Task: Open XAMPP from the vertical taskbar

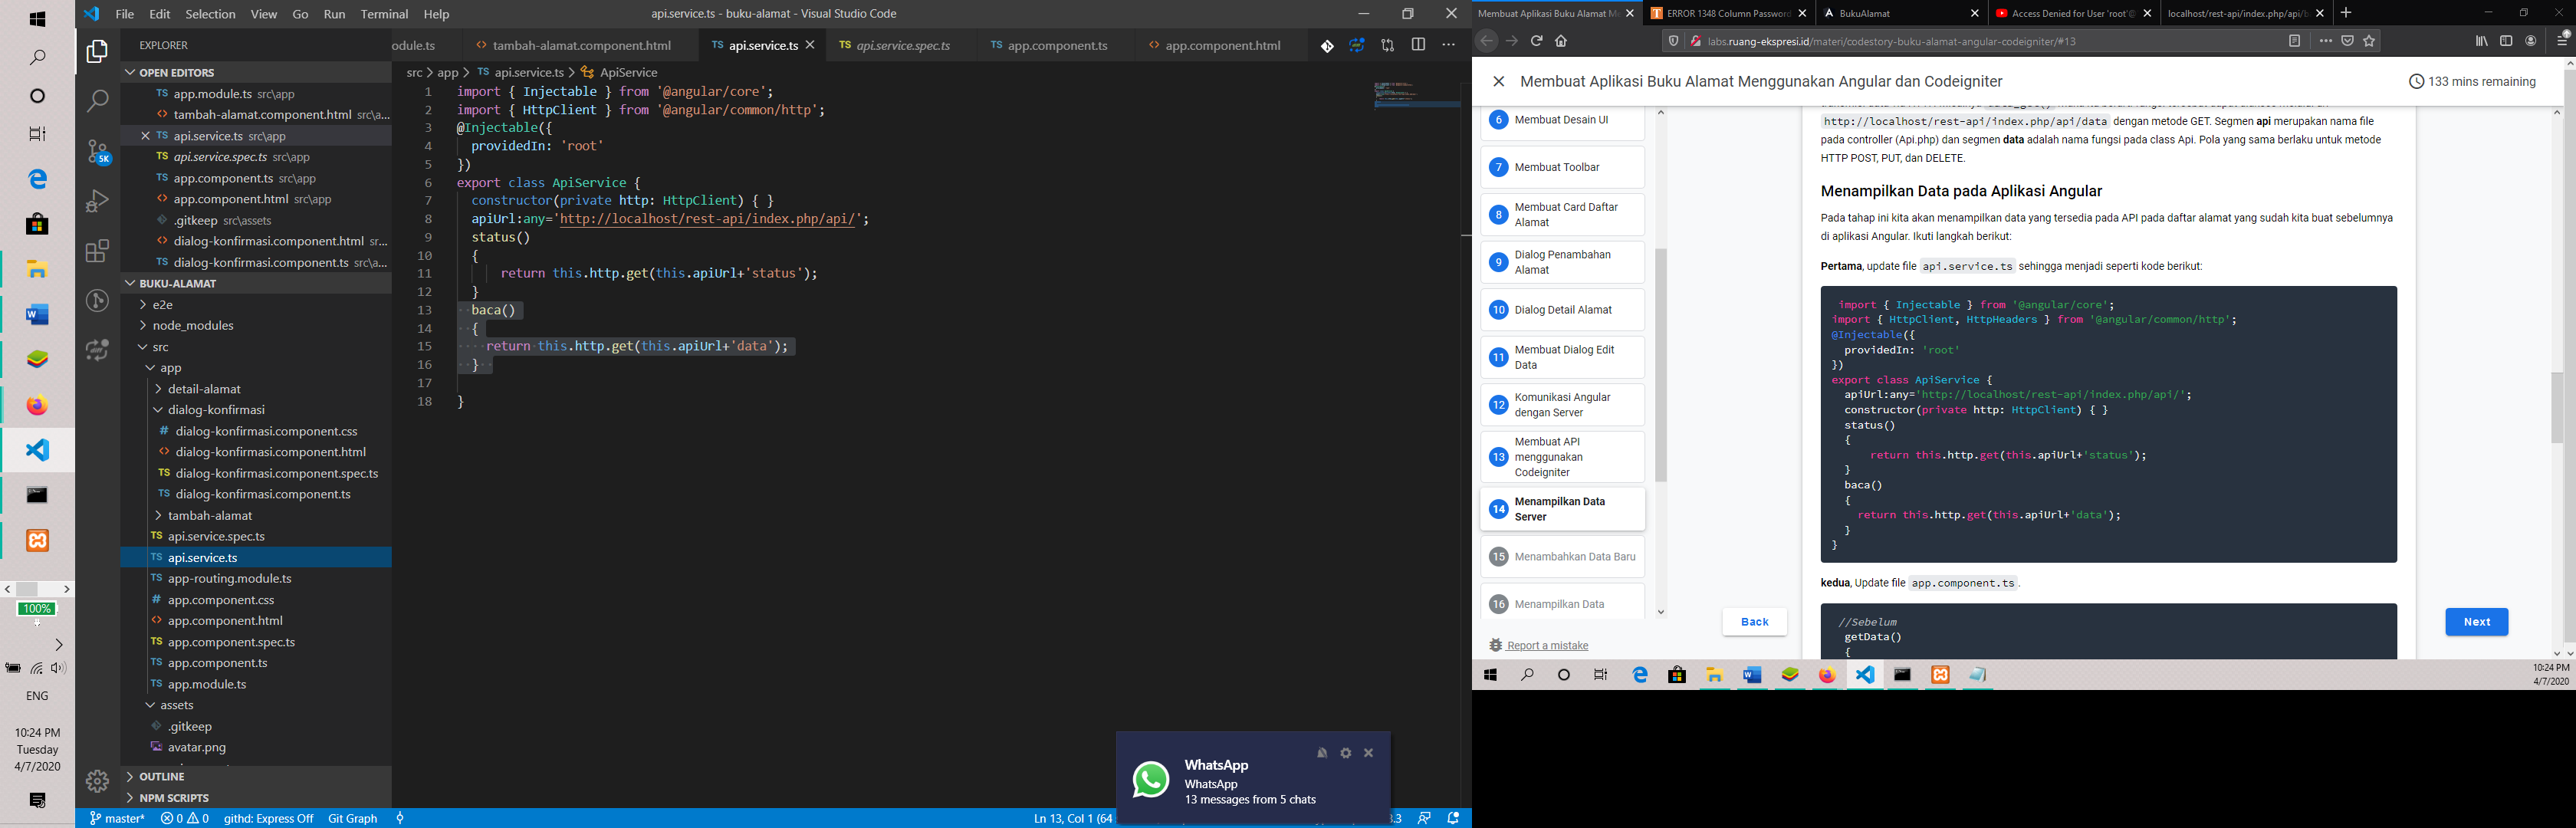Action: pyautogui.click(x=37, y=541)
